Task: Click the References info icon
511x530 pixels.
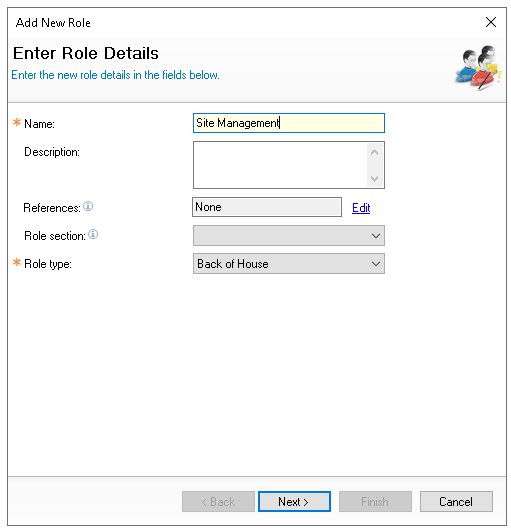Action: (x=88, y=206)
